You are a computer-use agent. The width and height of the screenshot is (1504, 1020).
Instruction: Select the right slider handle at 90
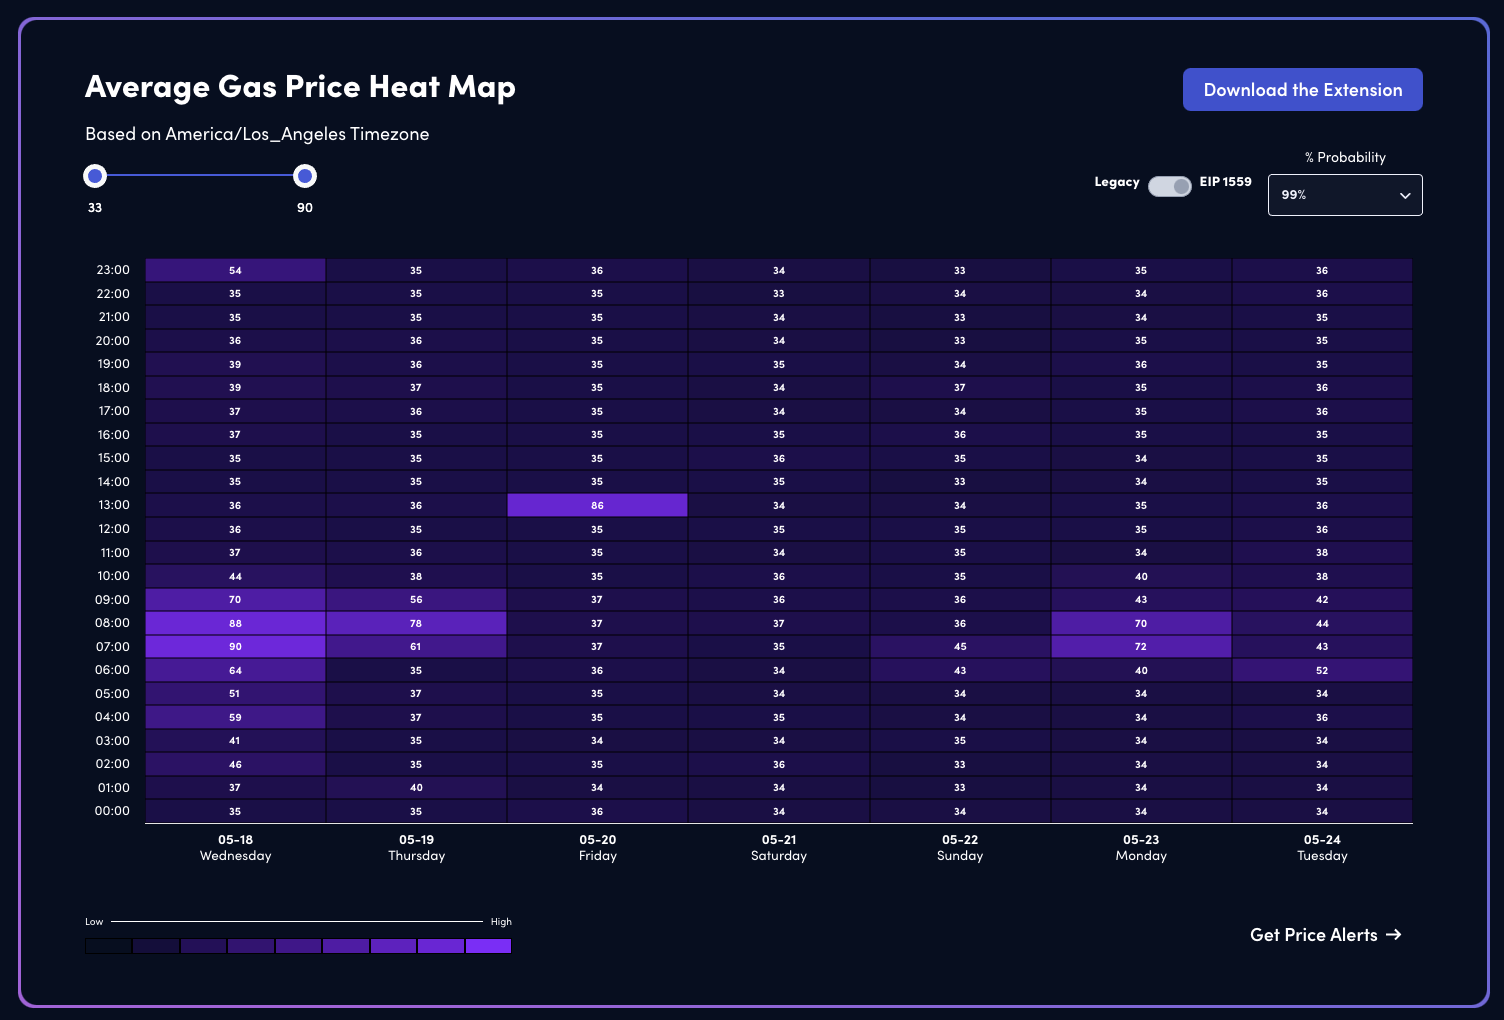tap(304, 175)
